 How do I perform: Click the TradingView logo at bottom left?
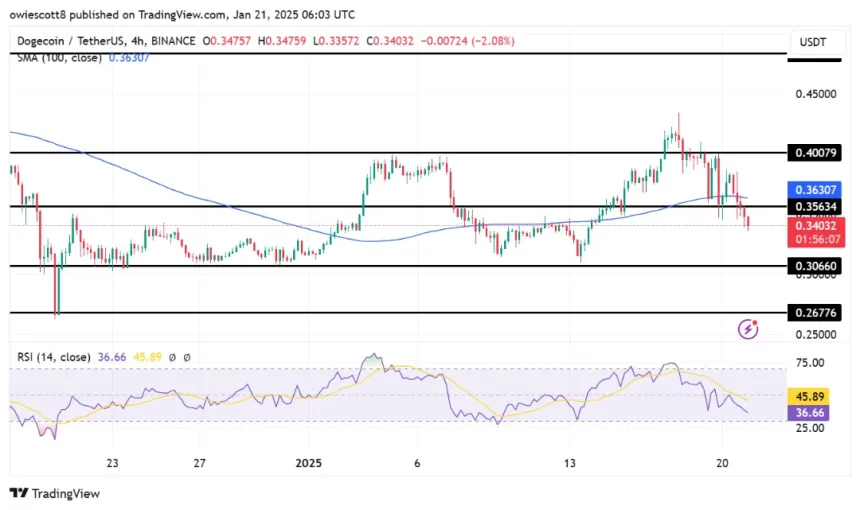55,493
